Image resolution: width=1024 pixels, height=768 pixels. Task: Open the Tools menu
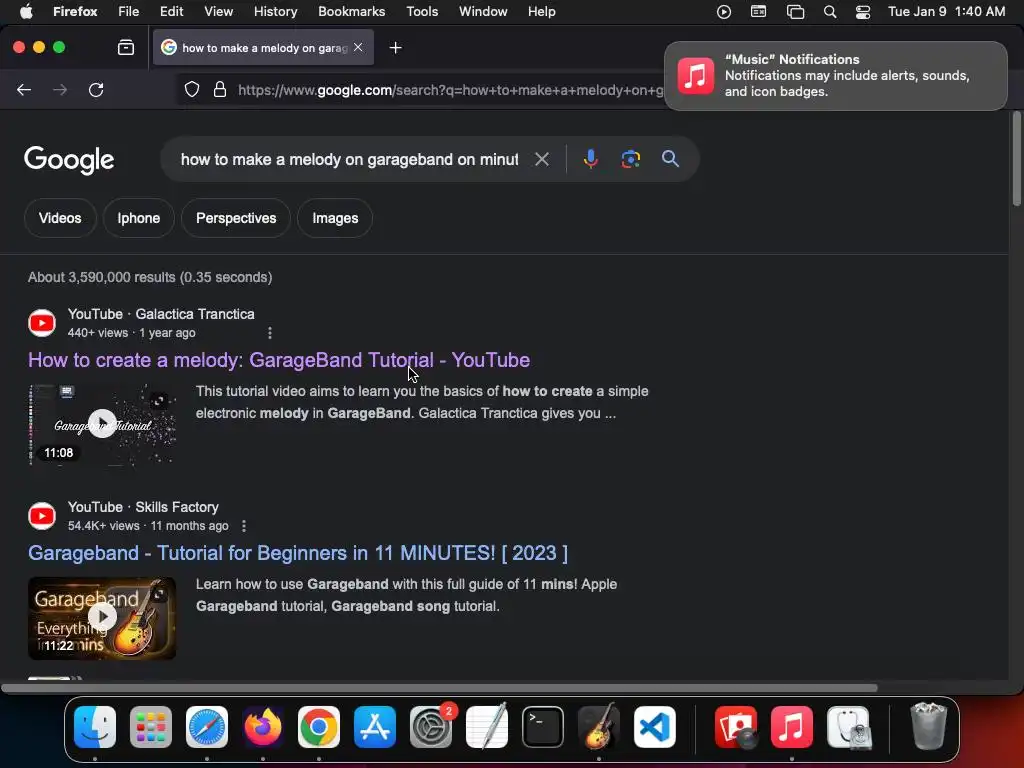tap(422, 12)
